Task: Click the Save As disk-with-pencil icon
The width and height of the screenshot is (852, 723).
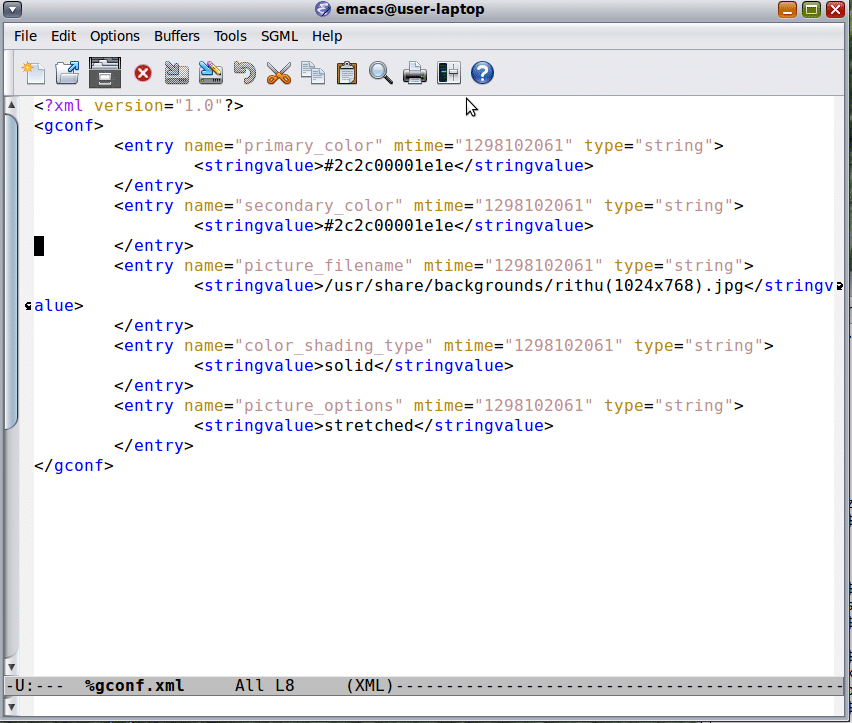Action: [210, 73]
